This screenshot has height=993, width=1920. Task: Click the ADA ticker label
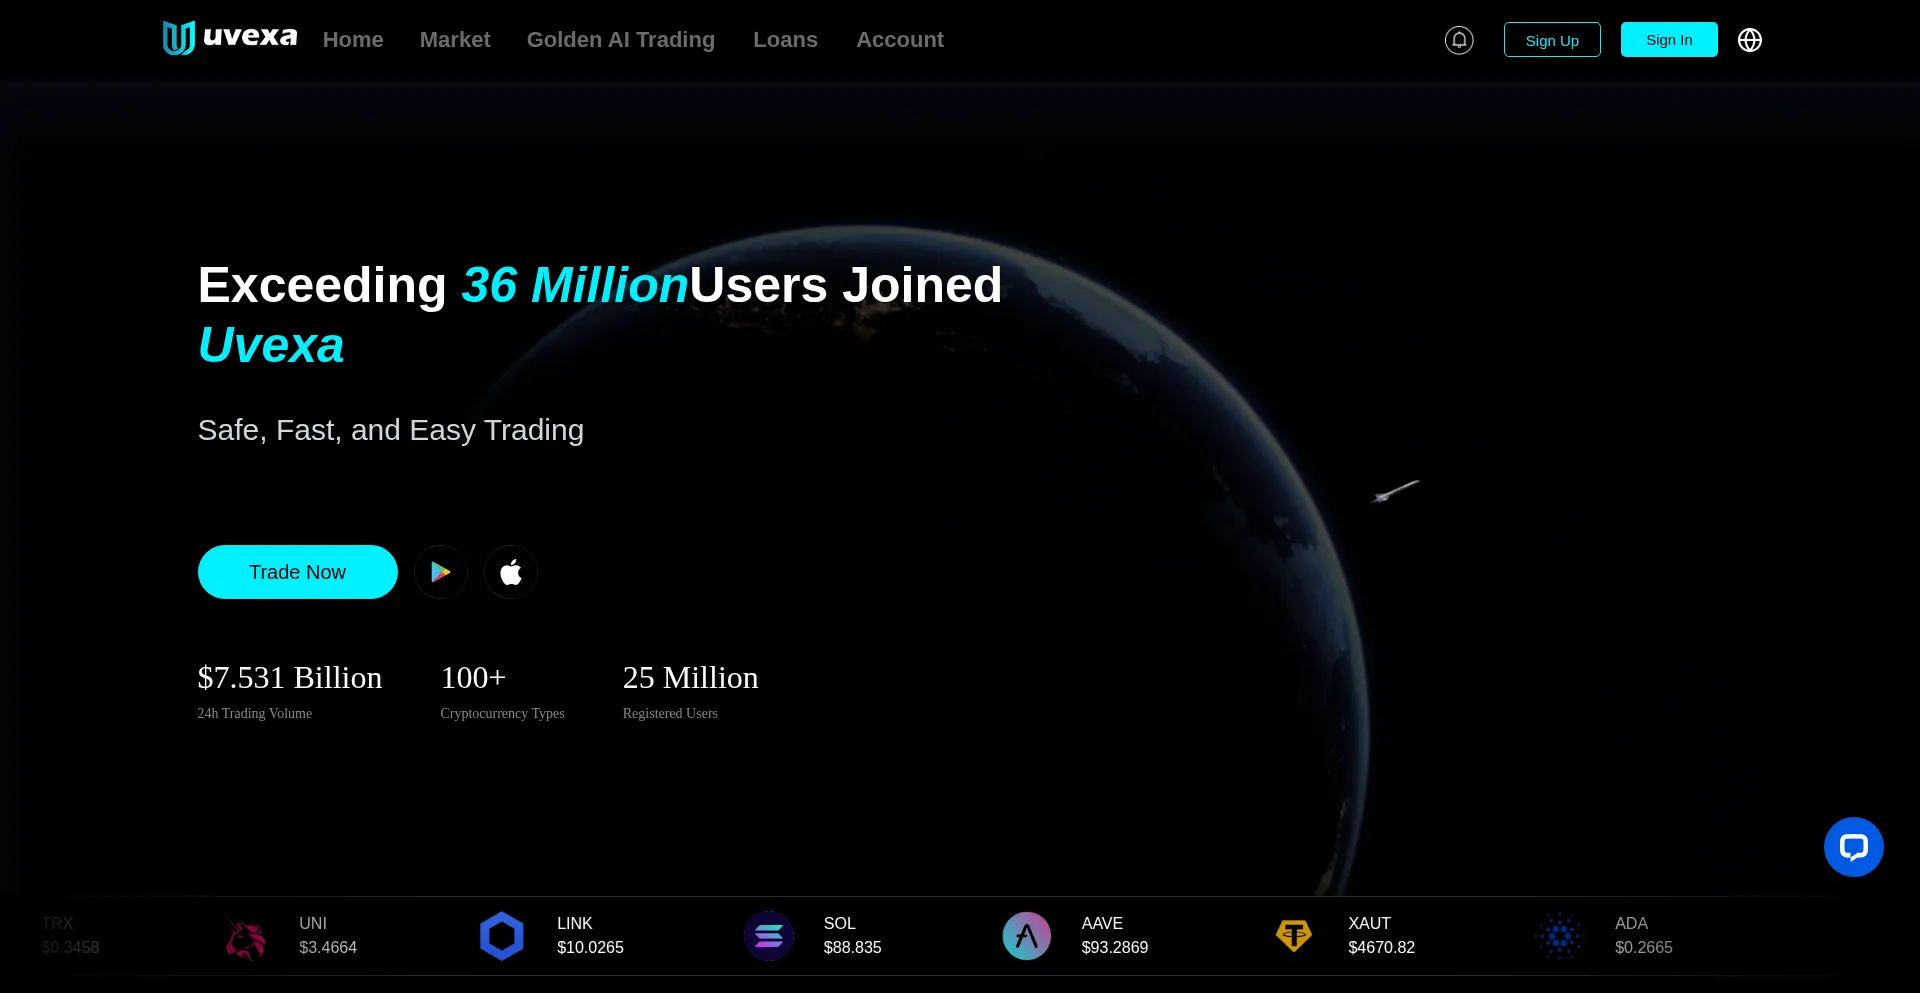click(1631, 924)
